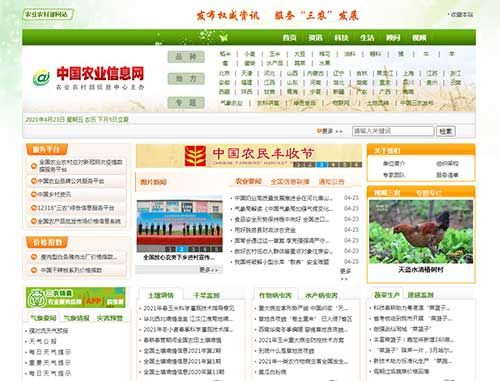Image resolution: width=500 pixels, height=381 pixels.
Task: Open the 上海 region link
Action: click(408, 73)
